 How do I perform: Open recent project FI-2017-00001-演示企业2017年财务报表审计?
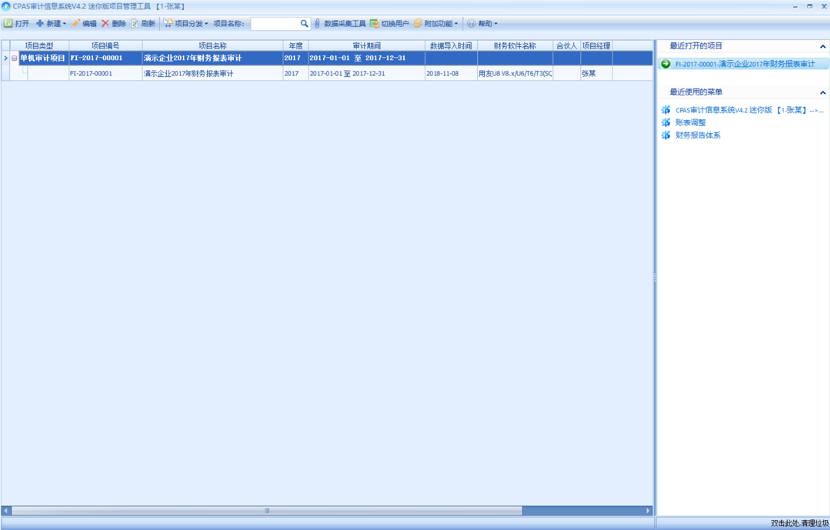click(745, 64)
